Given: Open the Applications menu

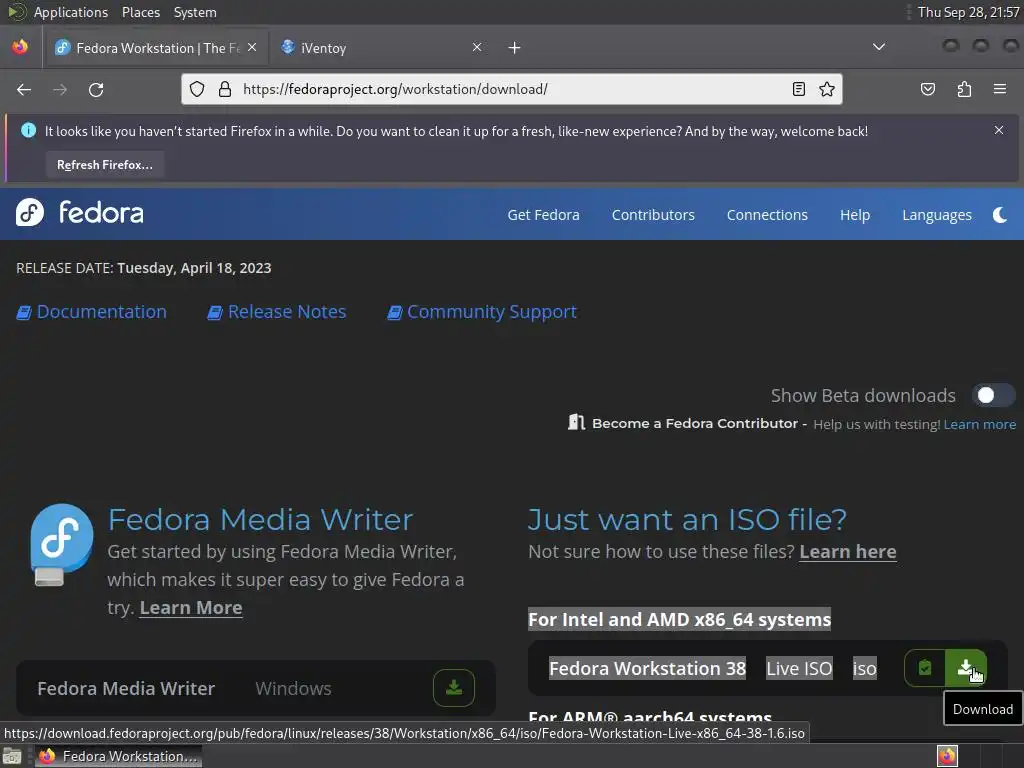Looking at the screenshot, I should coord(71,12).
